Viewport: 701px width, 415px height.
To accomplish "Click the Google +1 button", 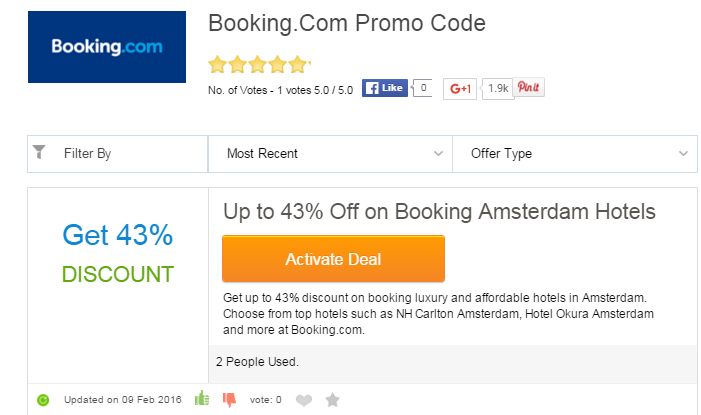I will pyautogui.click(x=460, y=88).
